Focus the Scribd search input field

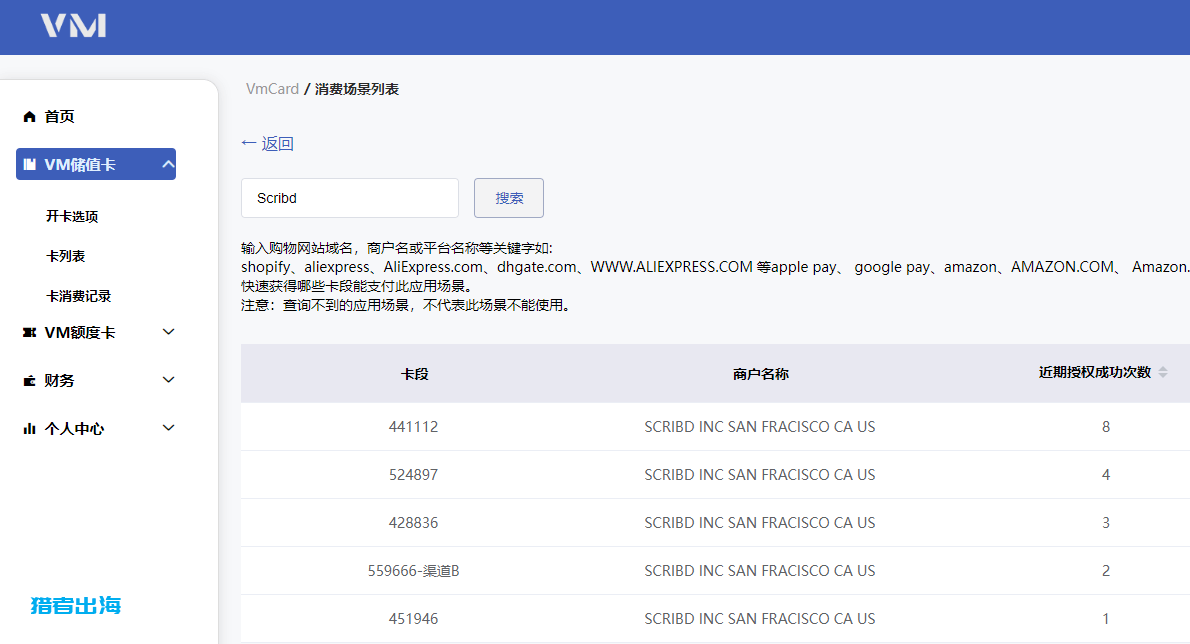350,198
